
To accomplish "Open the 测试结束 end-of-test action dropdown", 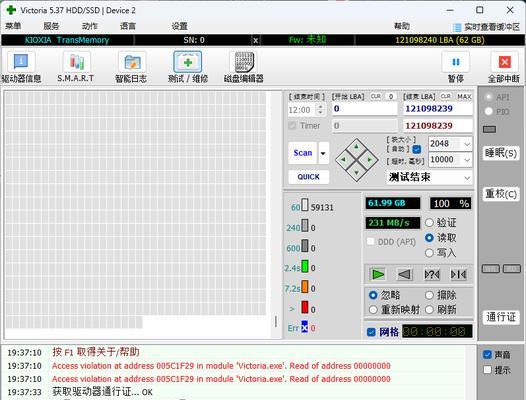I will point(467,178).
